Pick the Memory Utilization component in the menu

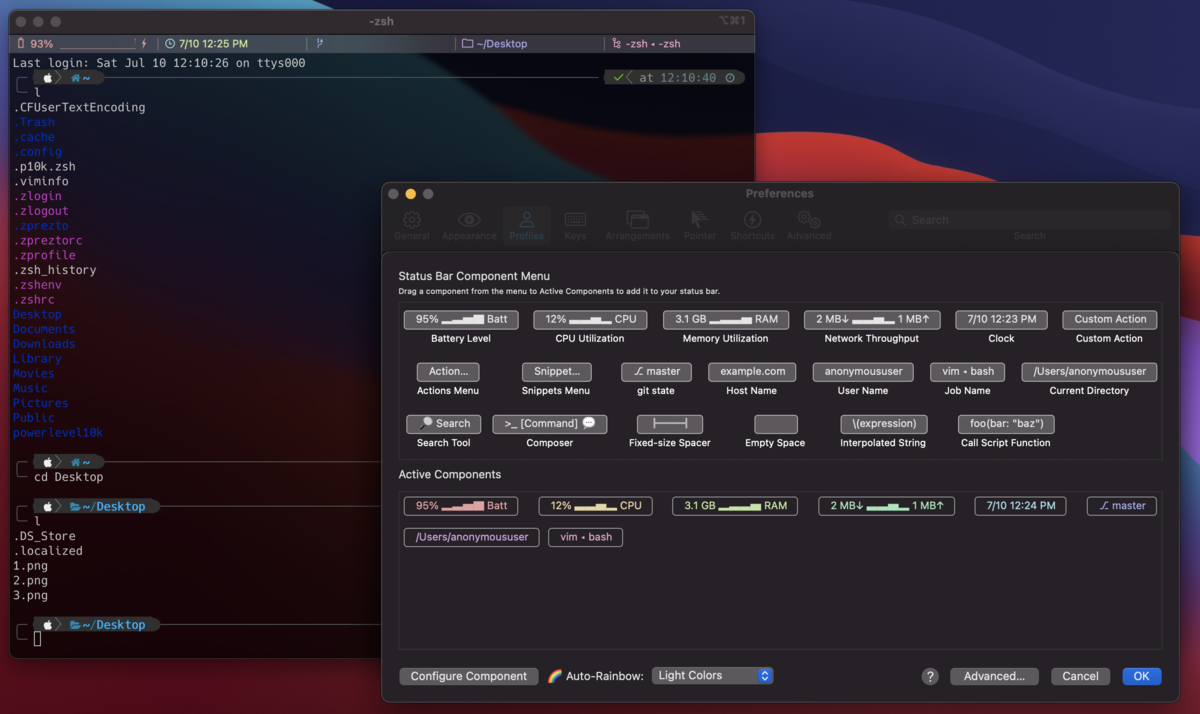pyautogui.click(x=725, y=320)
